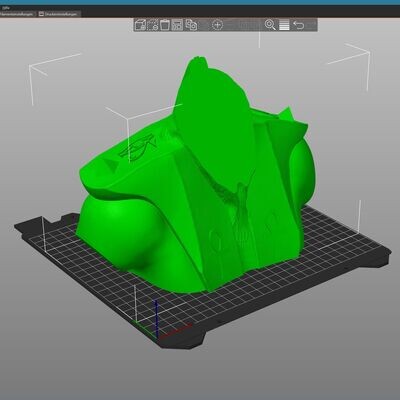Viewport: 400px width, 400px height.
Task: Open the Filamenteinstellungen tab
Action: point(17,14)
